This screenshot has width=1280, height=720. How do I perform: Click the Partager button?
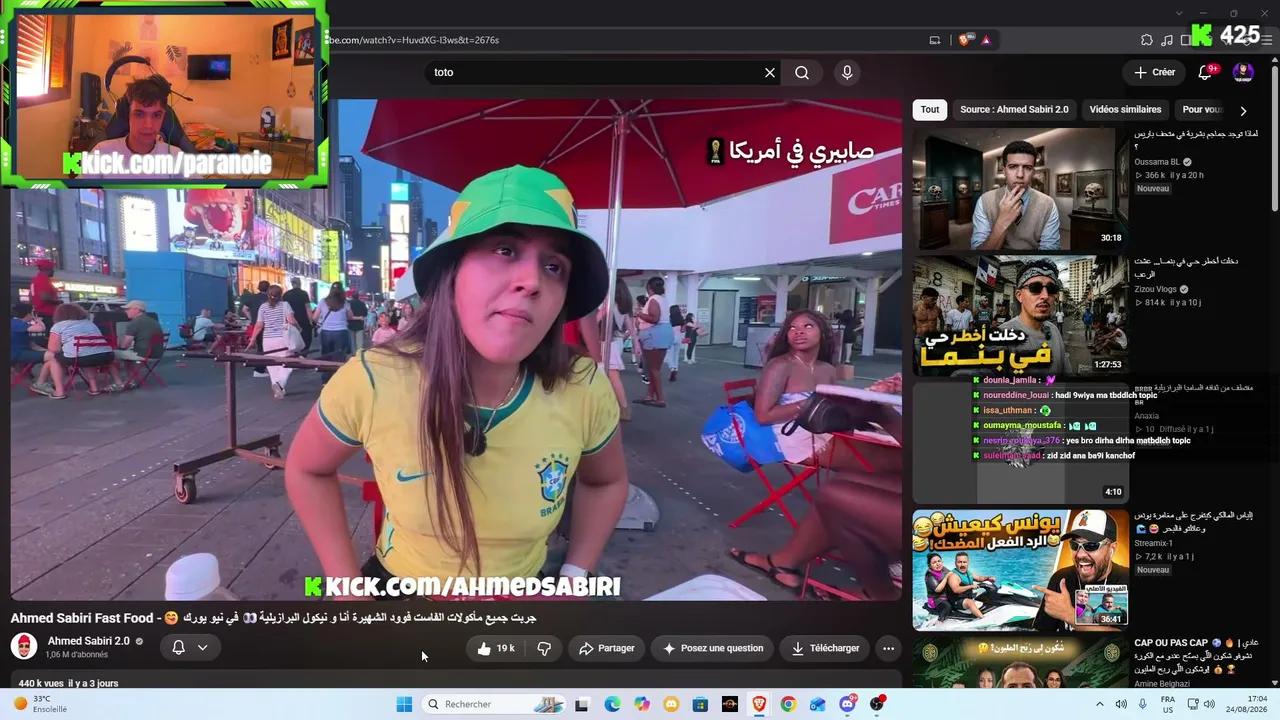click(607, 648)
